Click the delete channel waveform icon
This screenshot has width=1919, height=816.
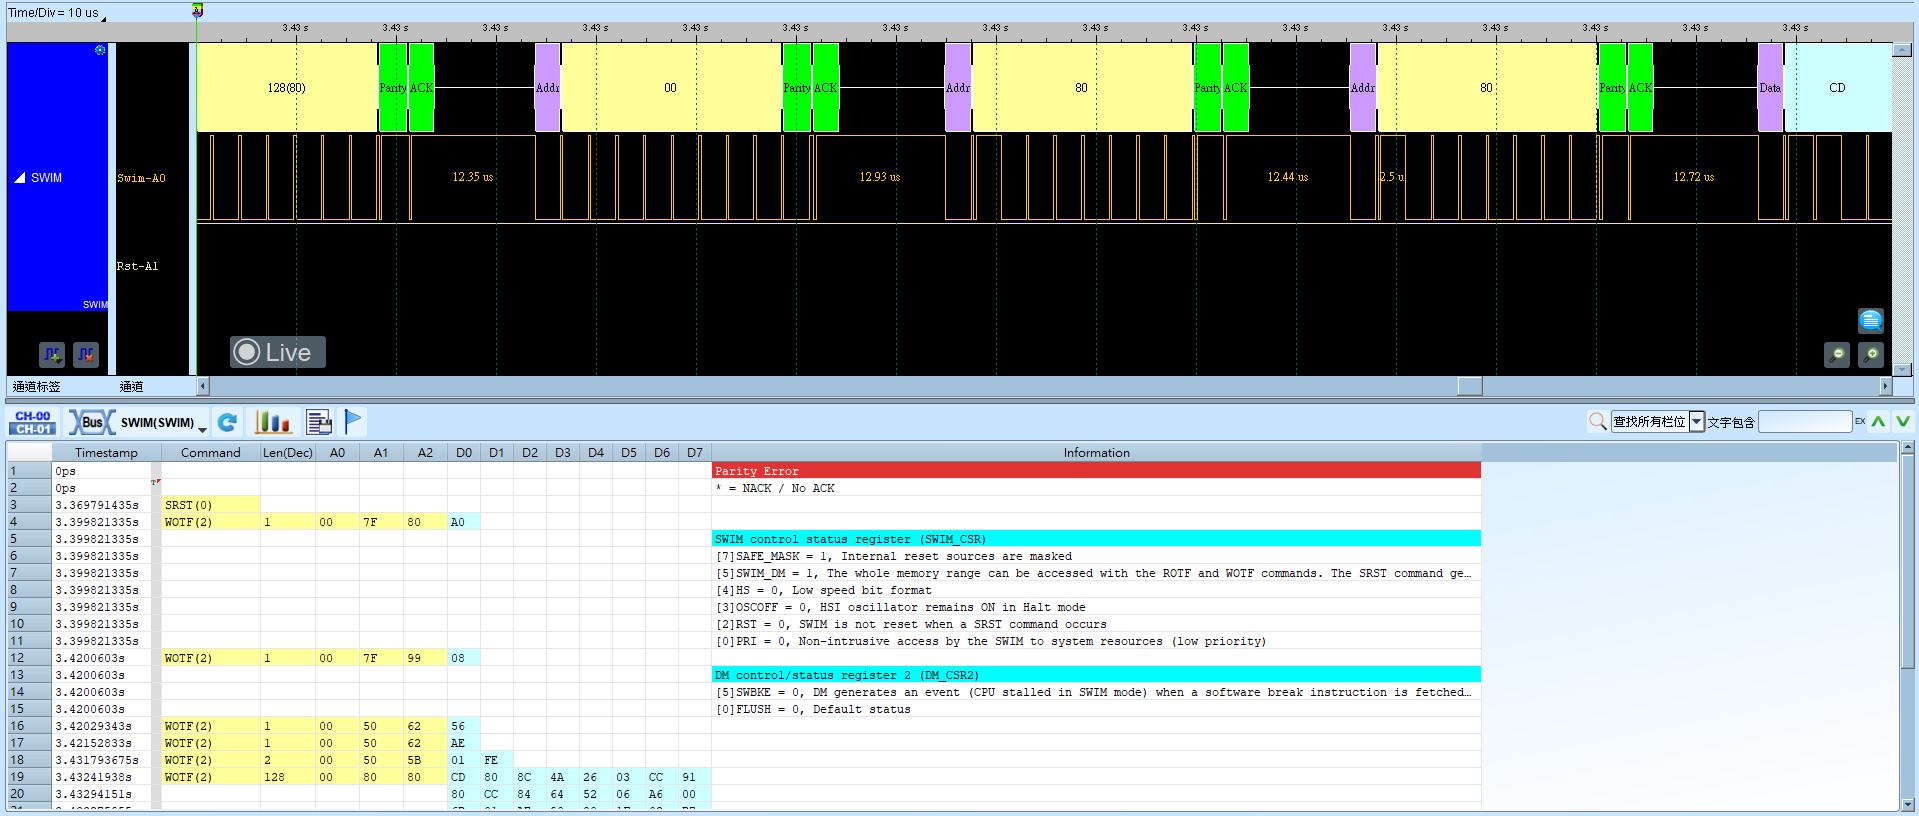pos(86,354)
